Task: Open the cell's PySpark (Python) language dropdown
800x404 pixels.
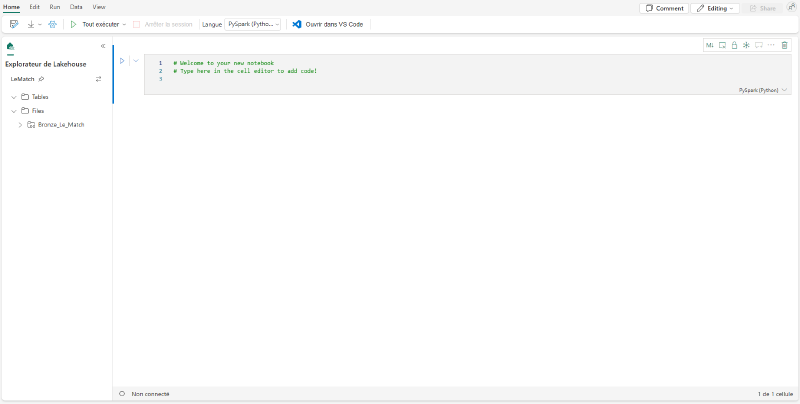Action: 763,90
